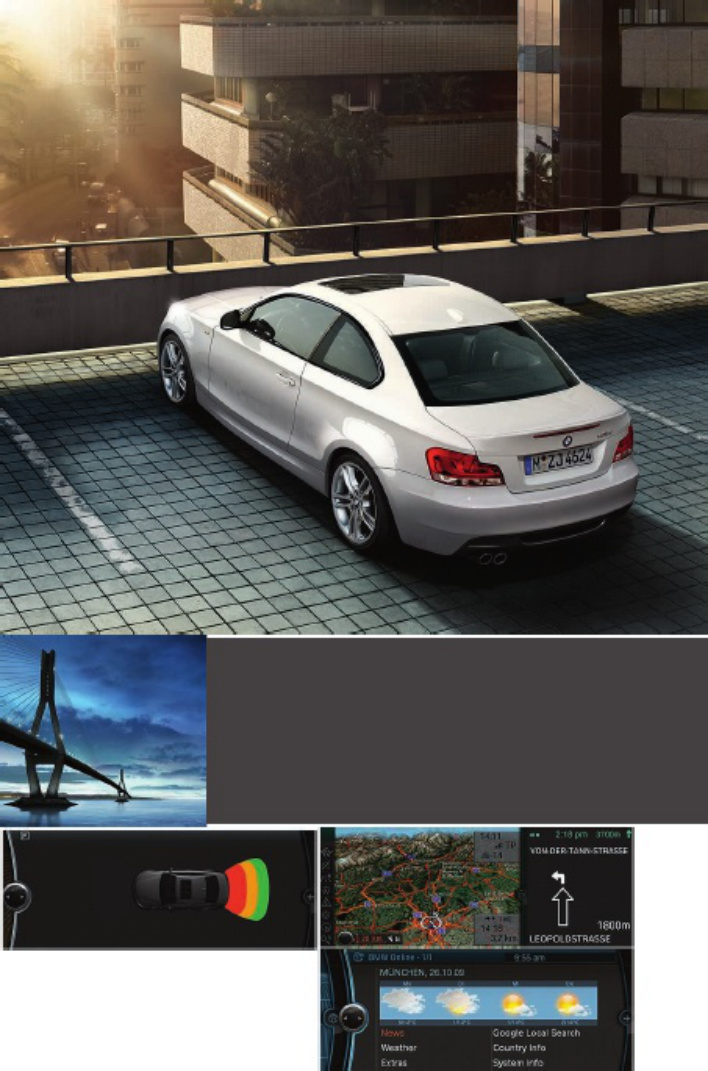Click the circular position marker on the map
Screen dimensions: 708x1071
(x=431, y=923)
